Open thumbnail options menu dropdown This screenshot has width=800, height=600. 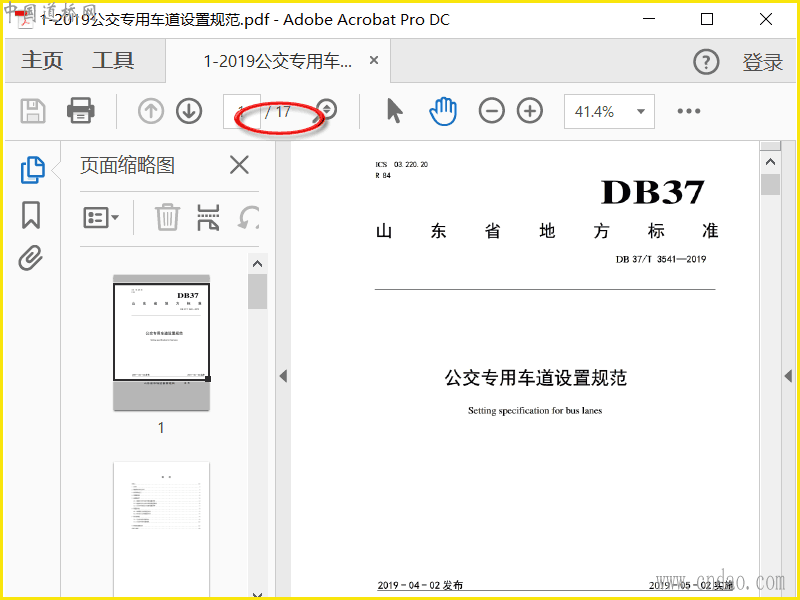[x=101, y=218]
